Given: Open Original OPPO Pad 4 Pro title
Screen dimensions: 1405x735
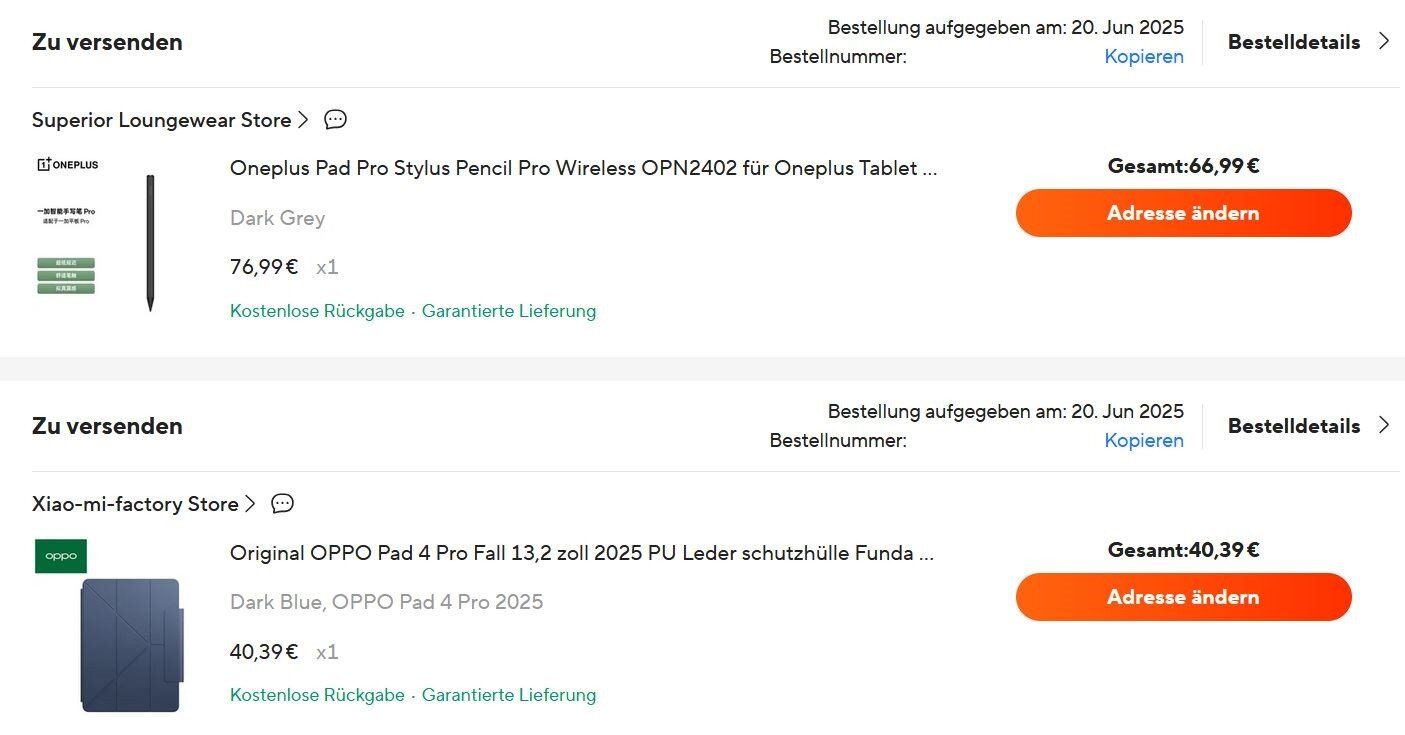Looking at the screenshot, I should pos(581,553).
